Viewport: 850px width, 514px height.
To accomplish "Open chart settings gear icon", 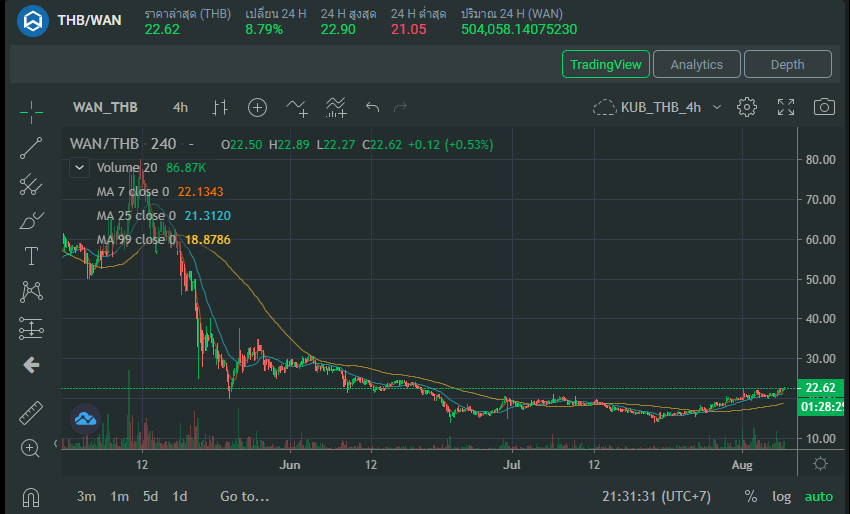I will point(747,107).
